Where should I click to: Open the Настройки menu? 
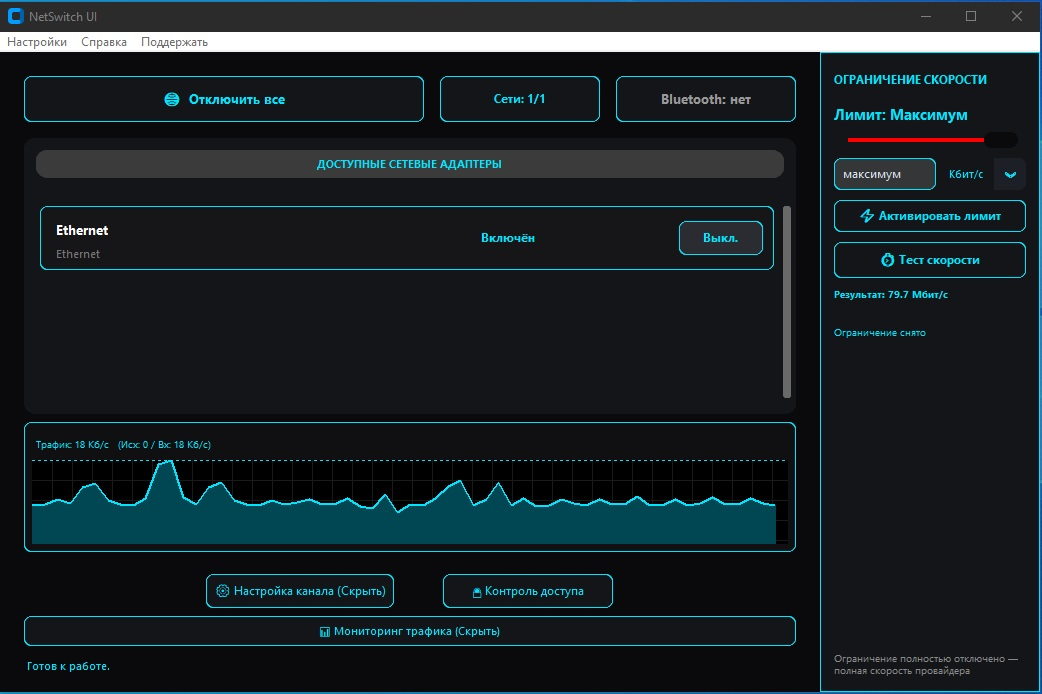pyautogui.click(x=37, y=42)
